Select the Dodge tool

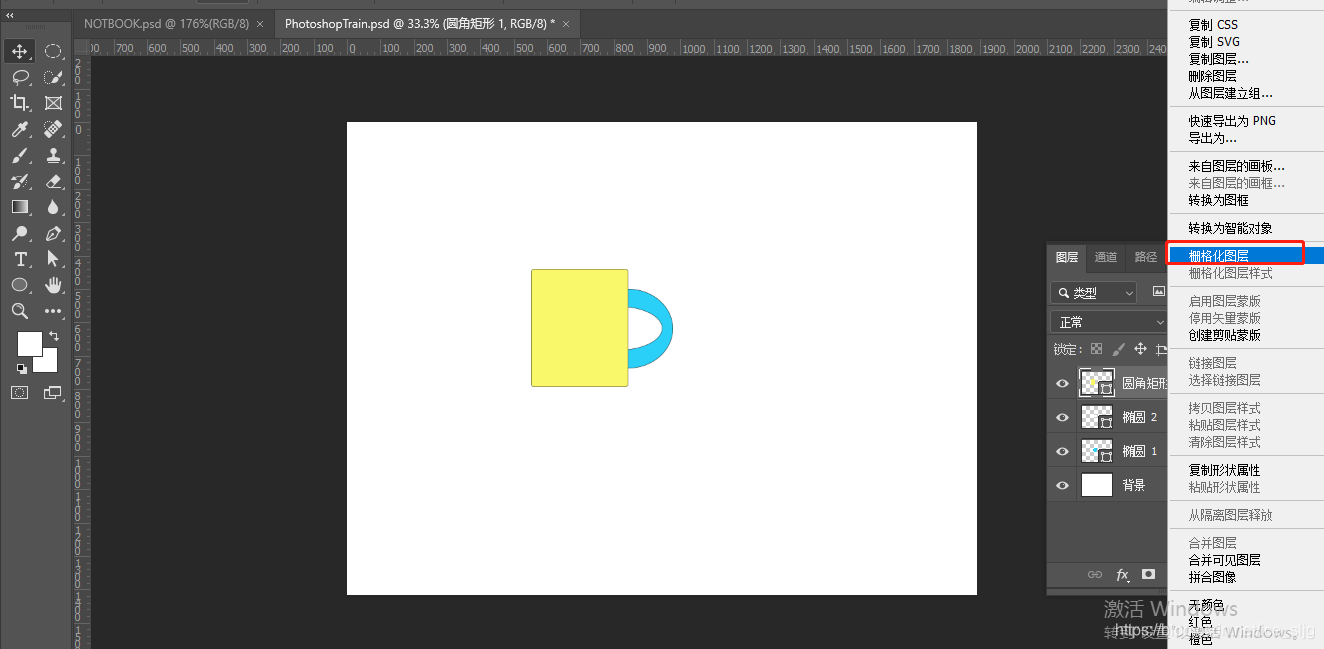(x=20, y=233)
